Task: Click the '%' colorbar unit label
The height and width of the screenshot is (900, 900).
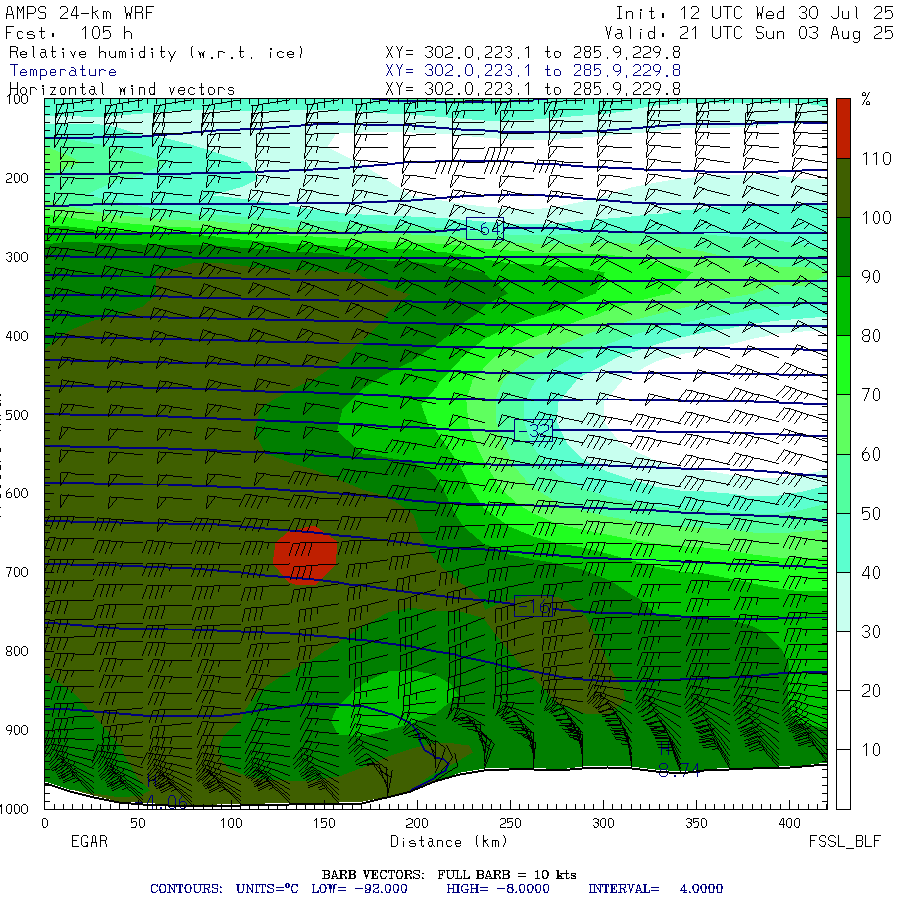Action: 866,99
